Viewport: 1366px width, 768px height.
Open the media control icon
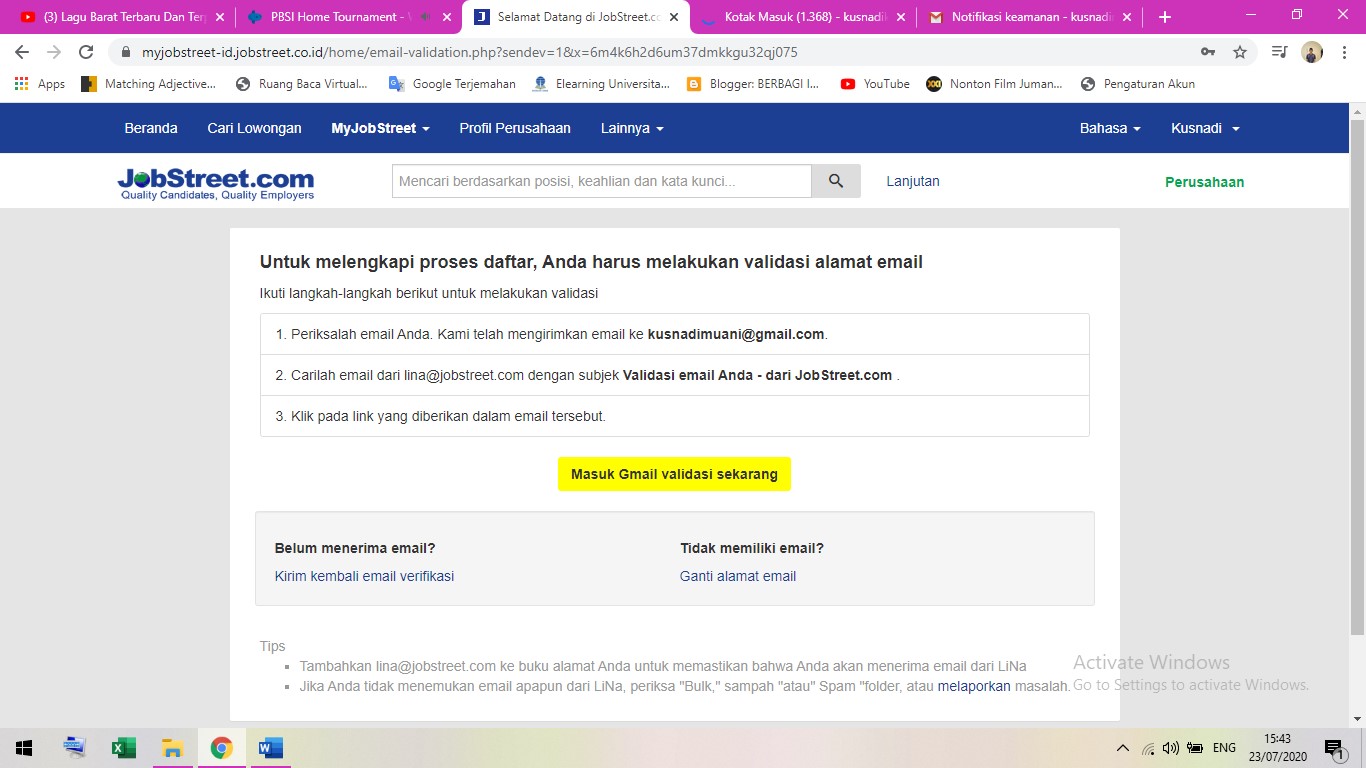(x=1279, y=52)
